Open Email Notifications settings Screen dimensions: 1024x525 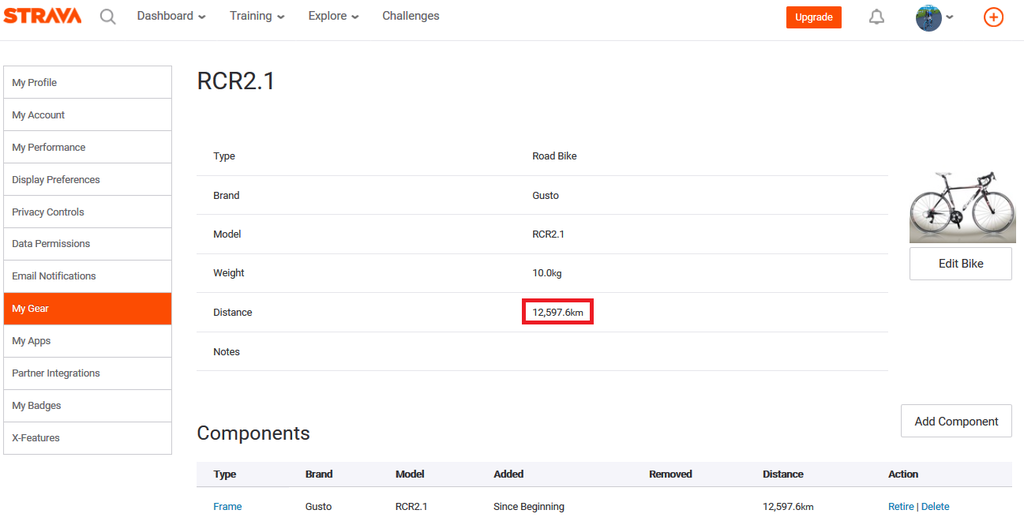tap(88, 276)
